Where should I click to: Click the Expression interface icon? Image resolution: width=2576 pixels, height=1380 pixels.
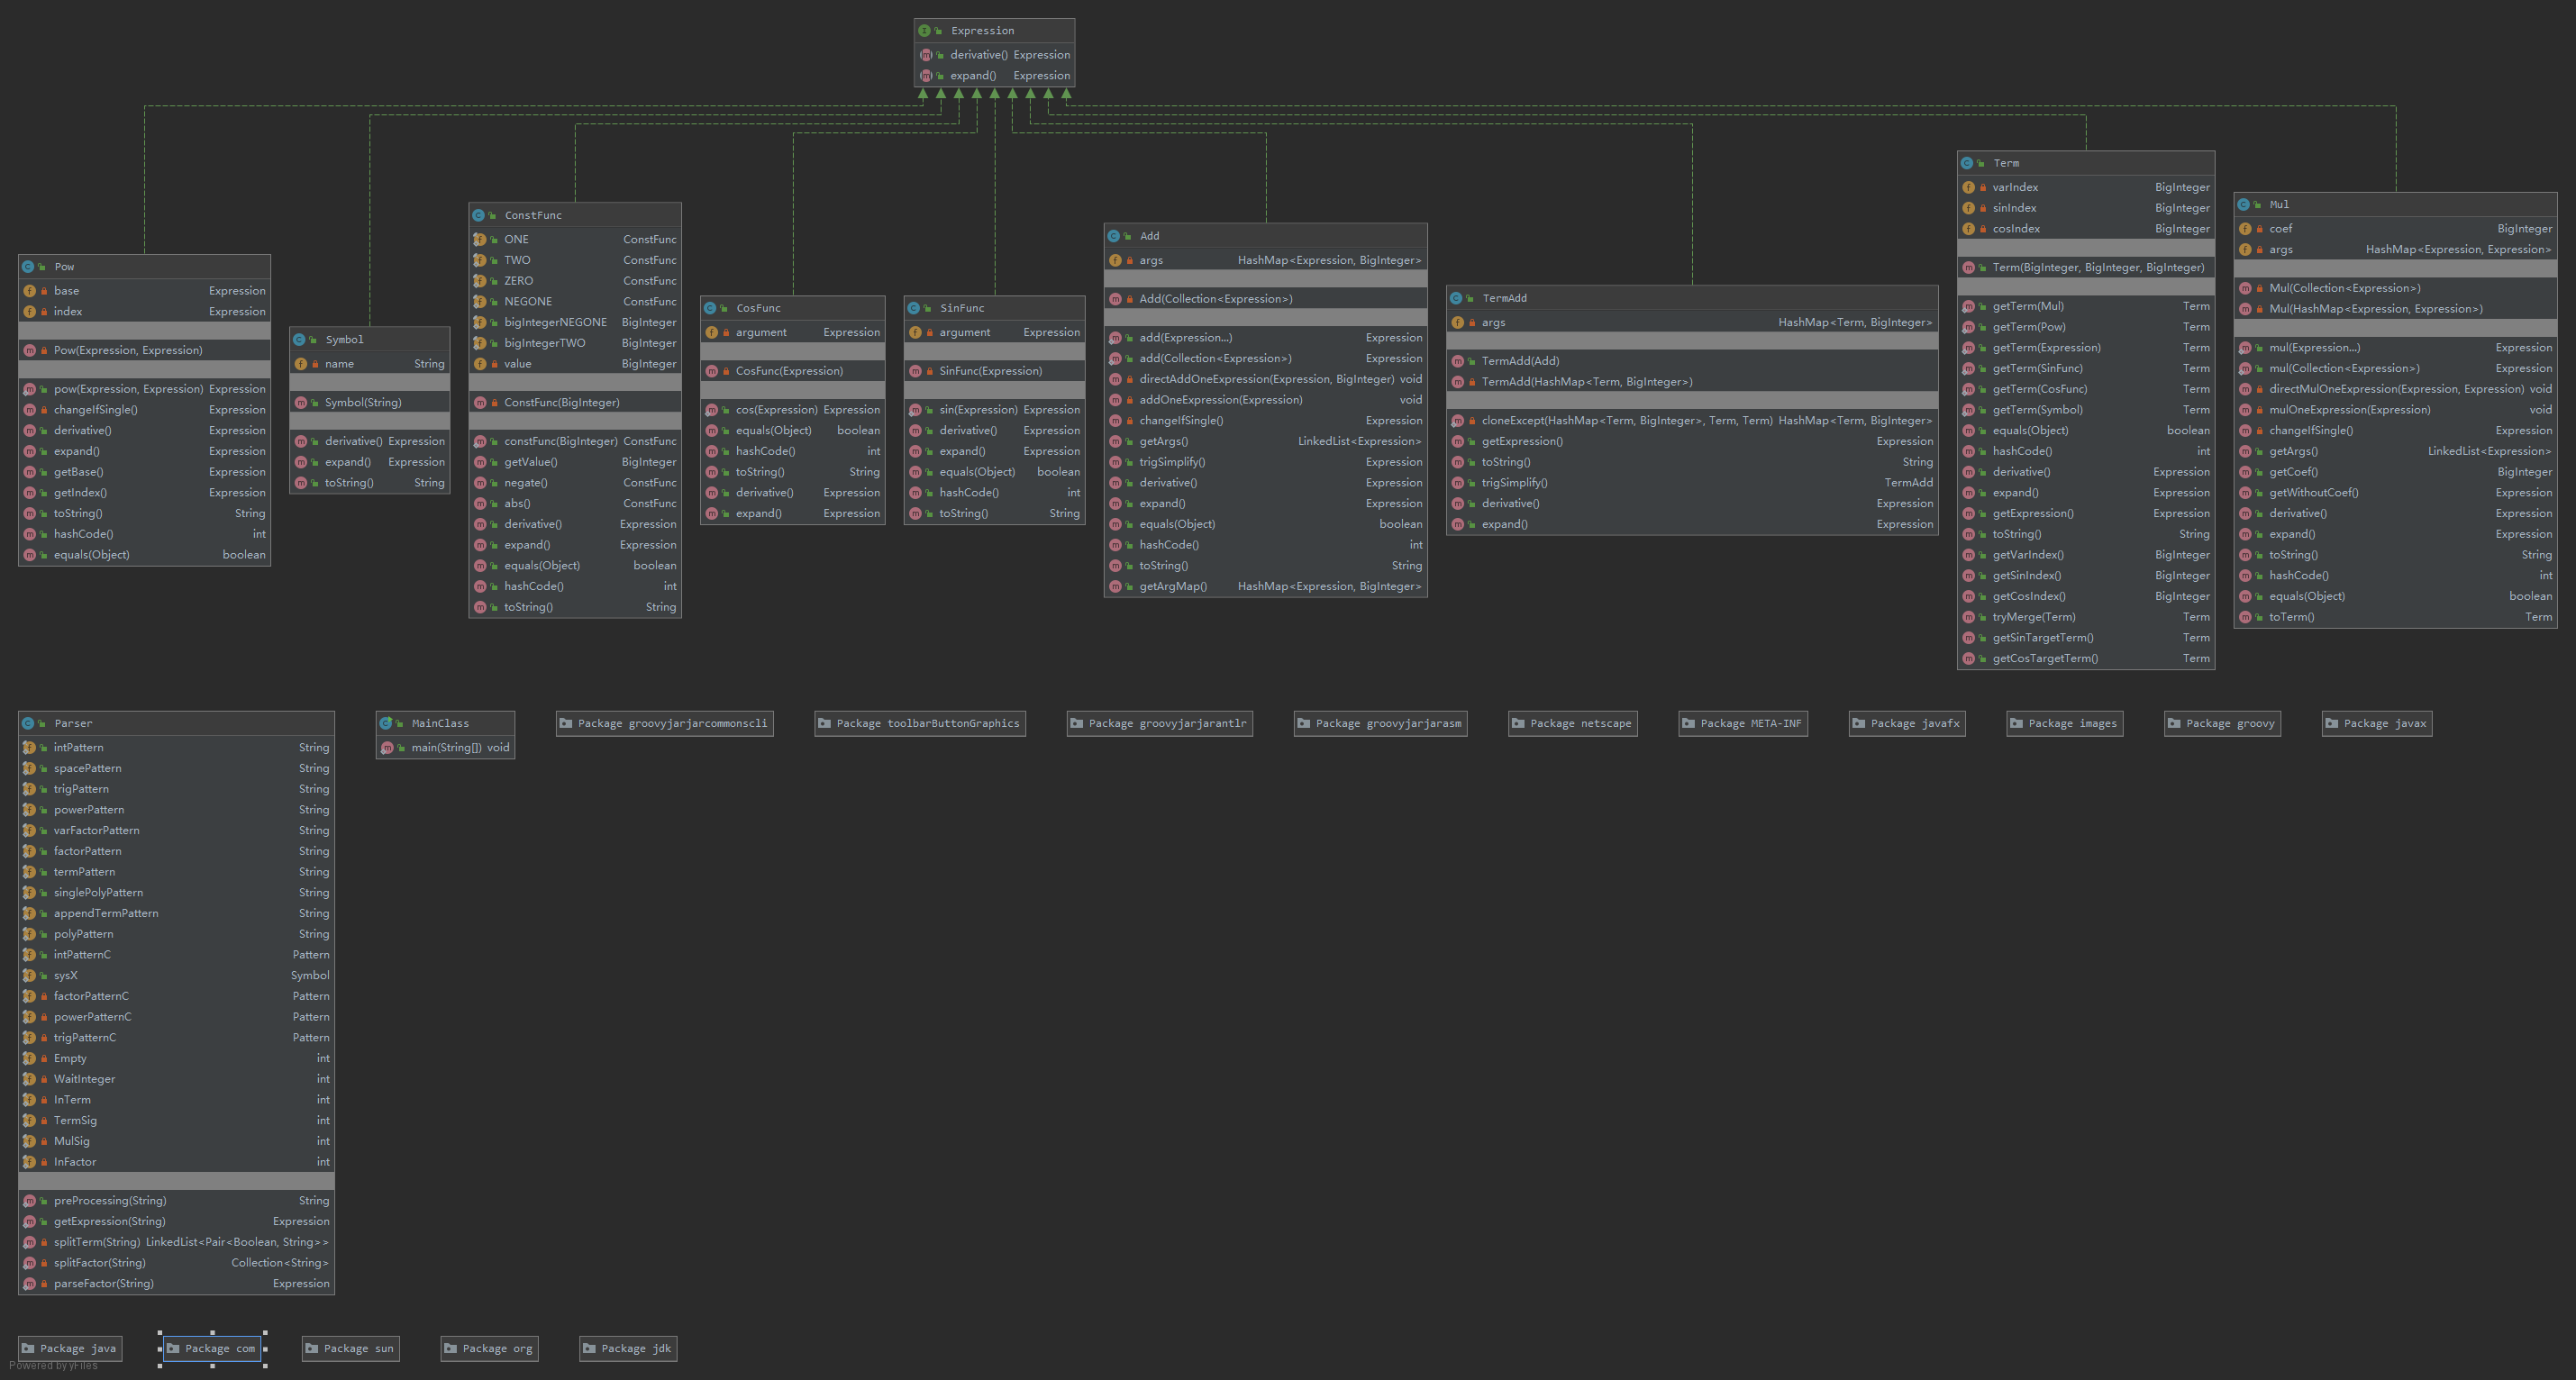925,31
